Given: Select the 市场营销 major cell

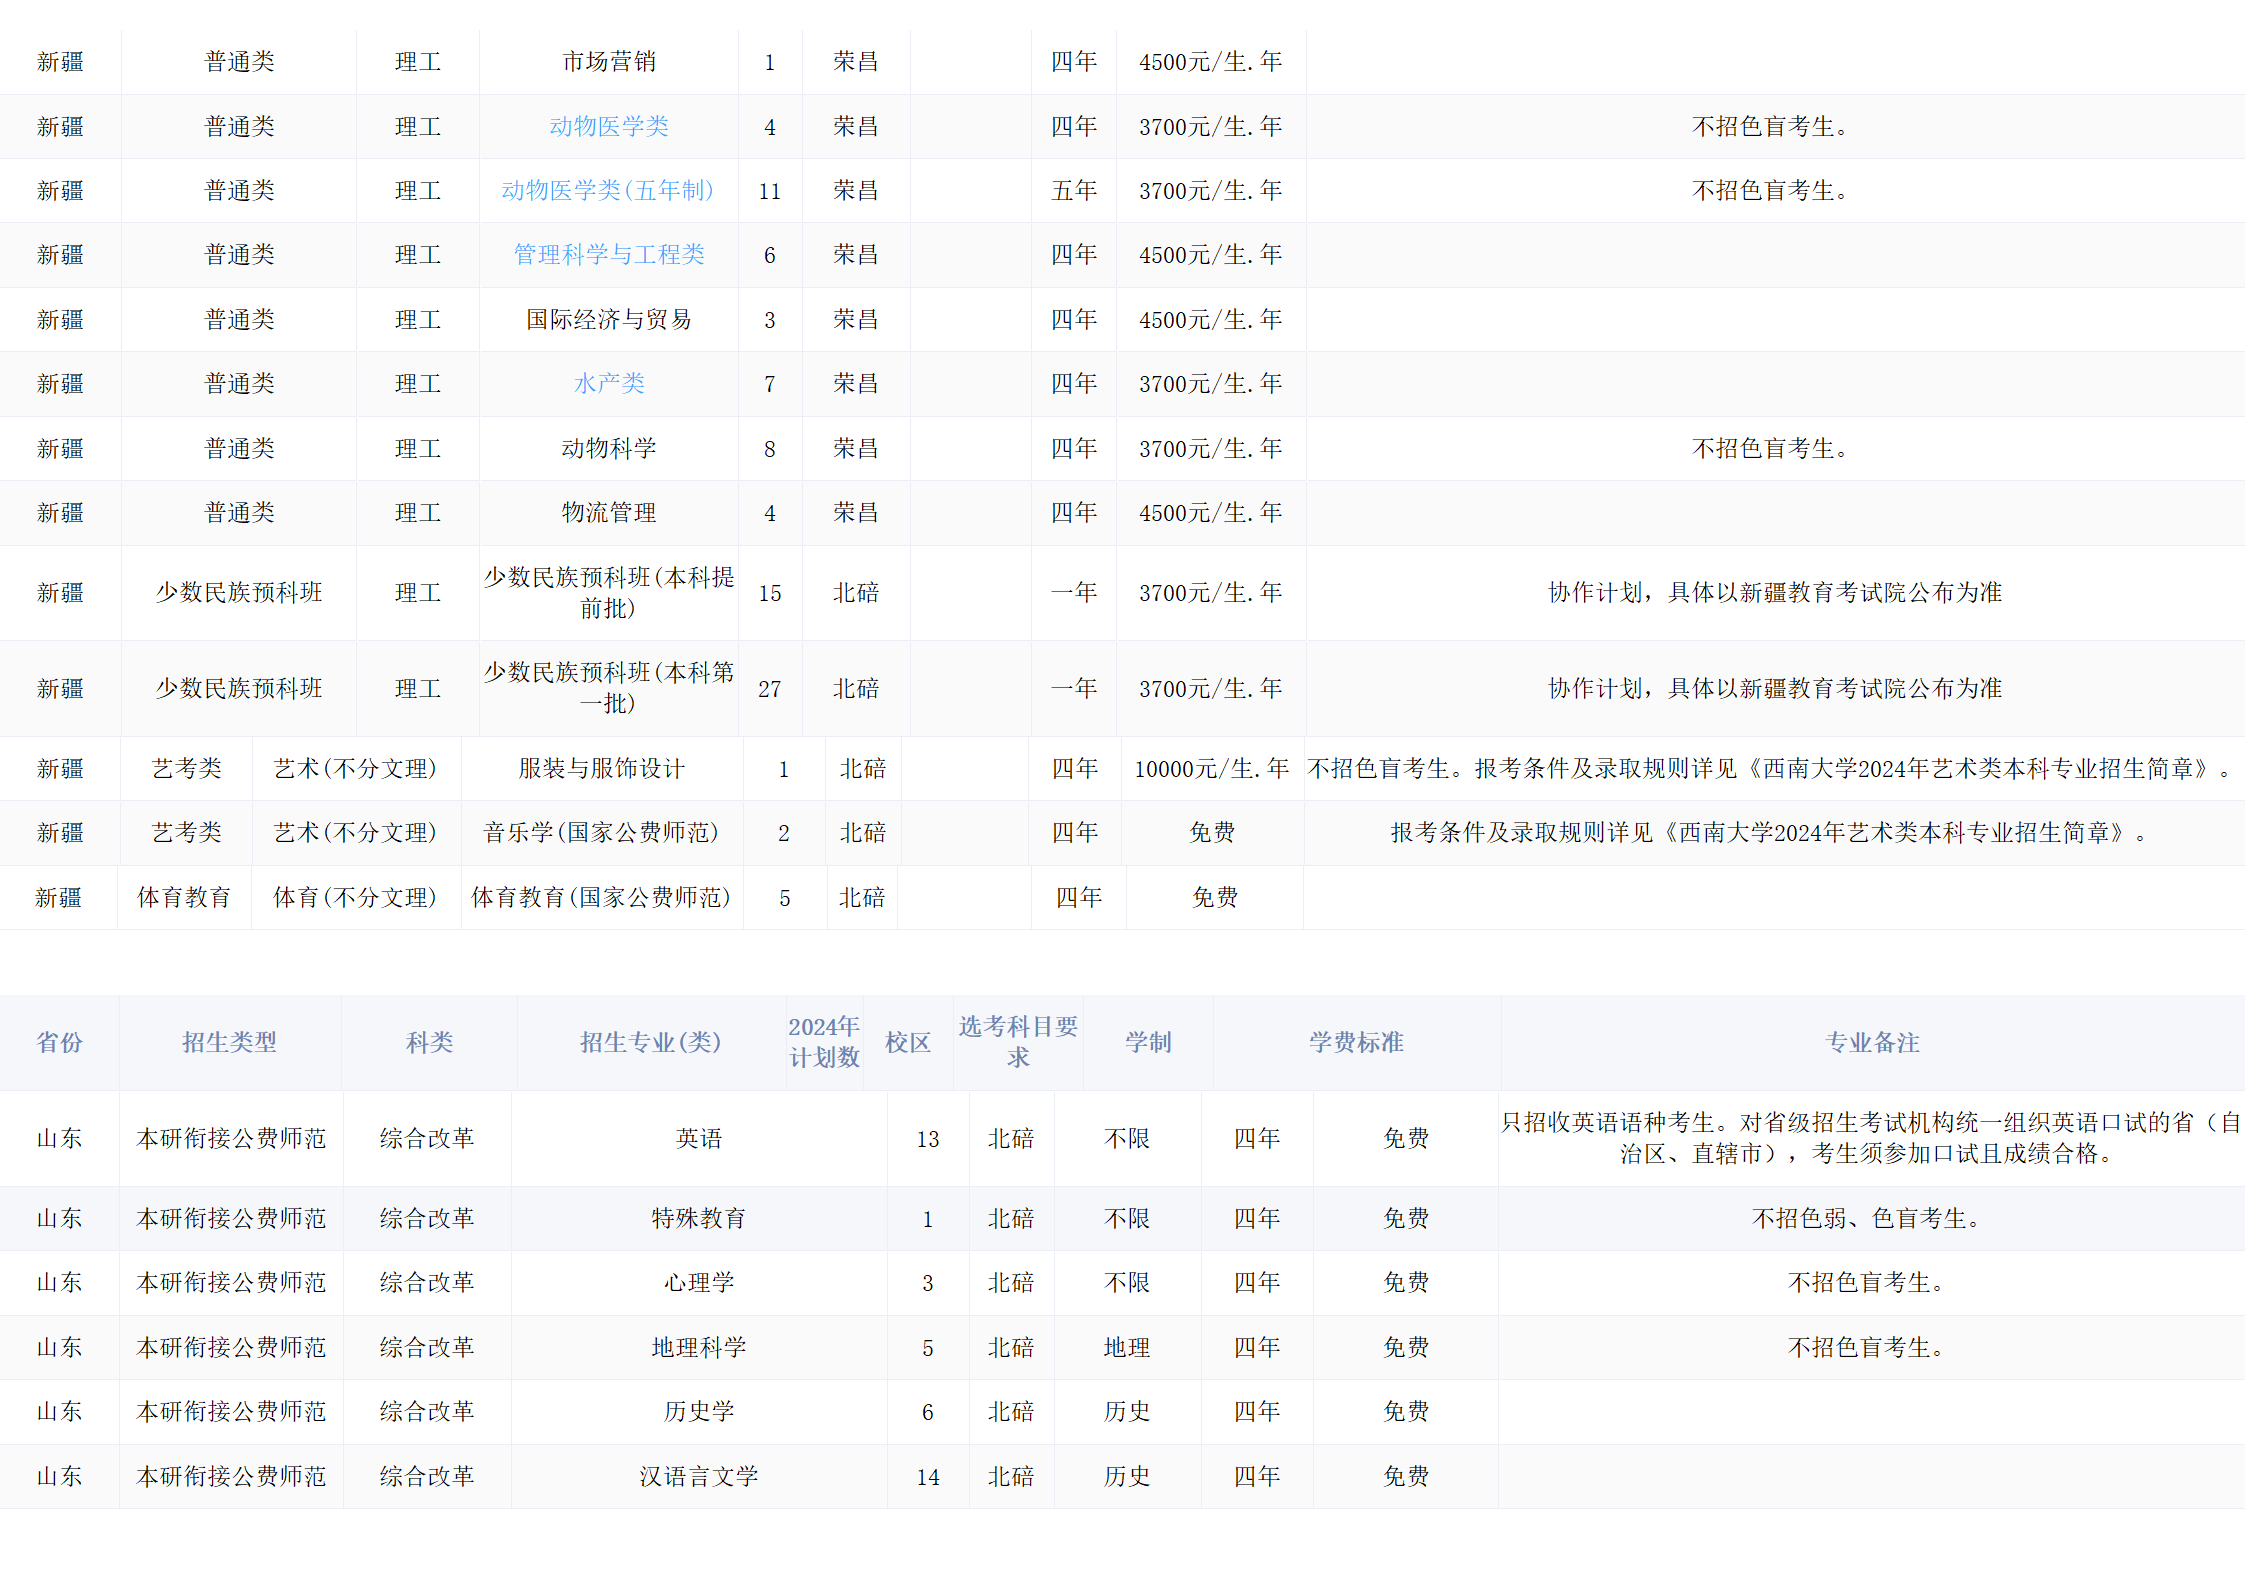Looking at the screenshot, I should (608, 62).
